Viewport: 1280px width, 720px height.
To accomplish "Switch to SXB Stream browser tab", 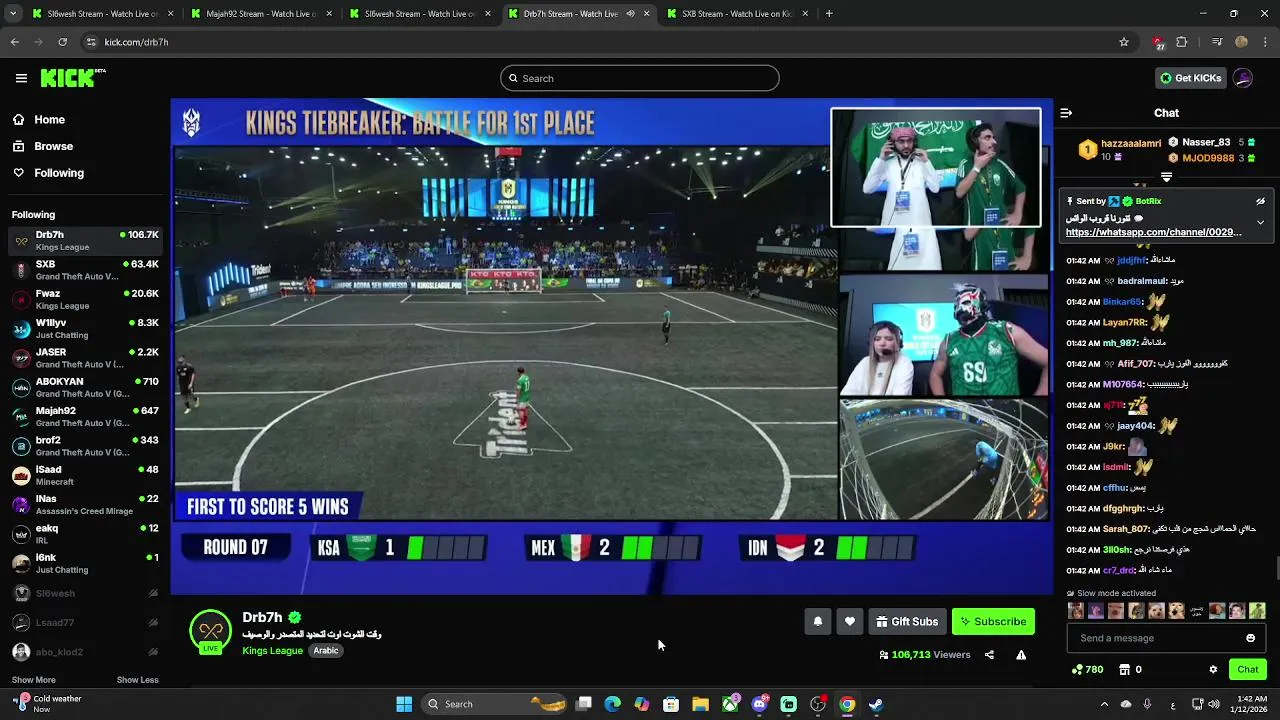I will point(738,14).
